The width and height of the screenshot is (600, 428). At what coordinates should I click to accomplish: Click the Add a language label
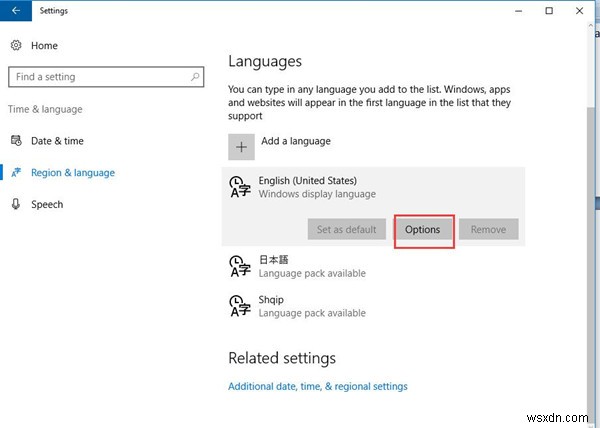pos(296,141)
